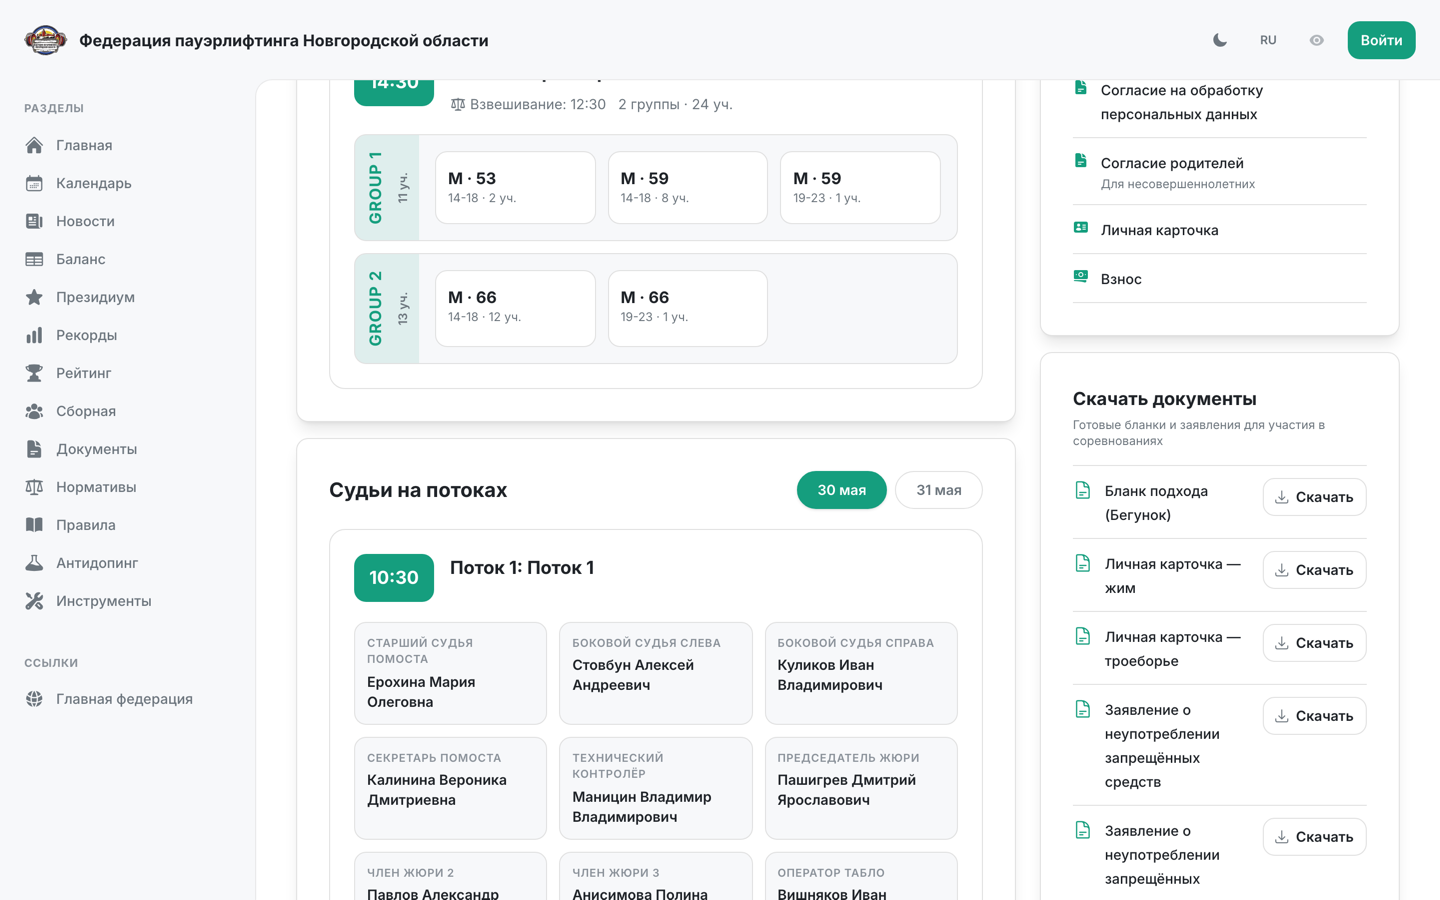
Task: Go to Президиум in sidebar menu
Action: point(95,297)
